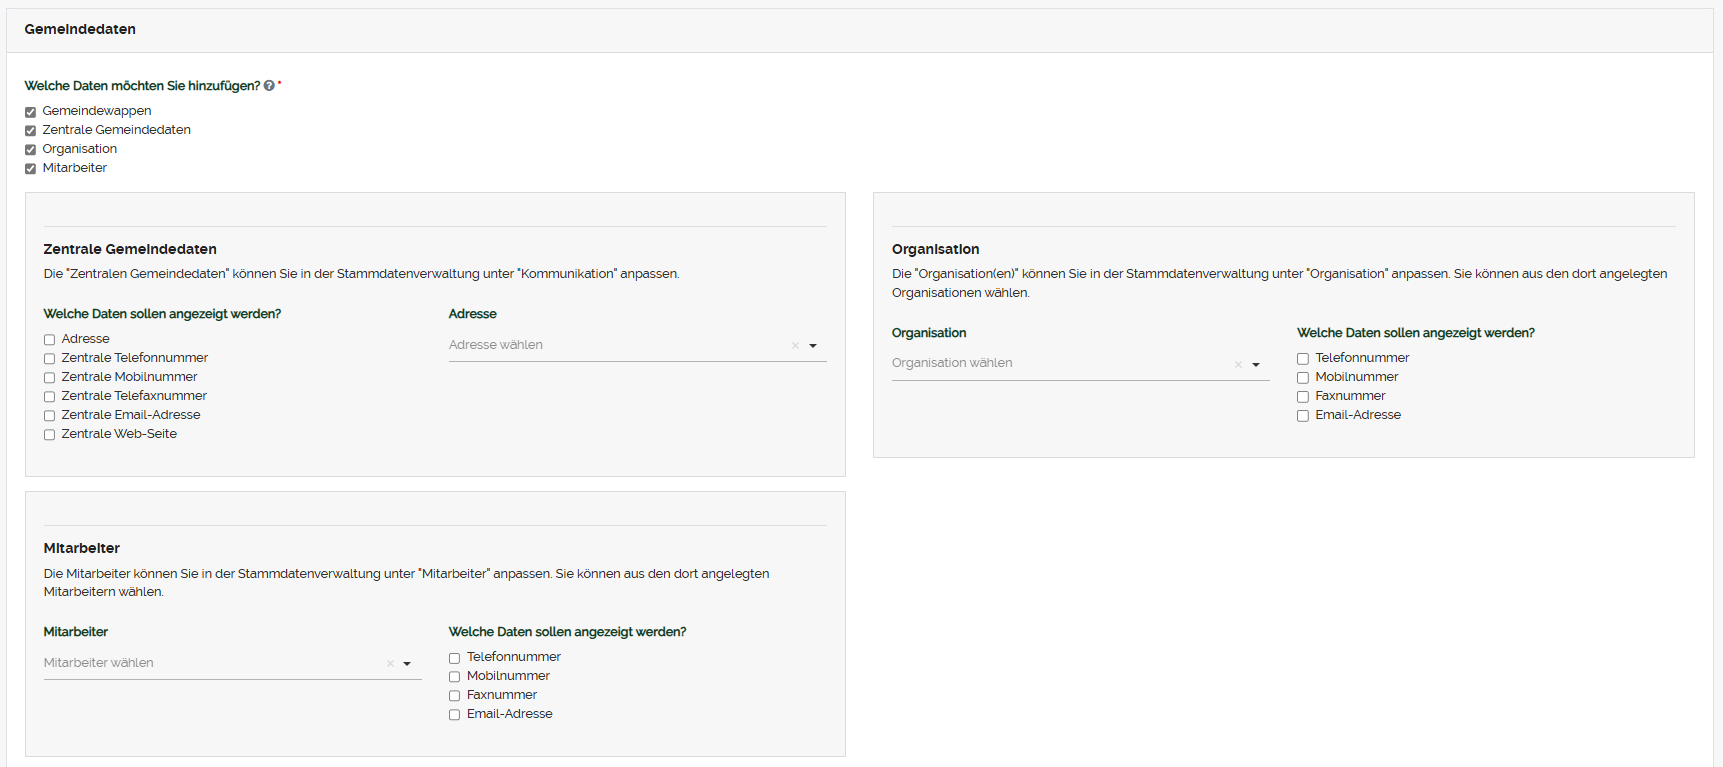This screenshot has width=1723, height=767.
Task: Clear the Adresse selection with the x icon
Action: tap(795, 345)
